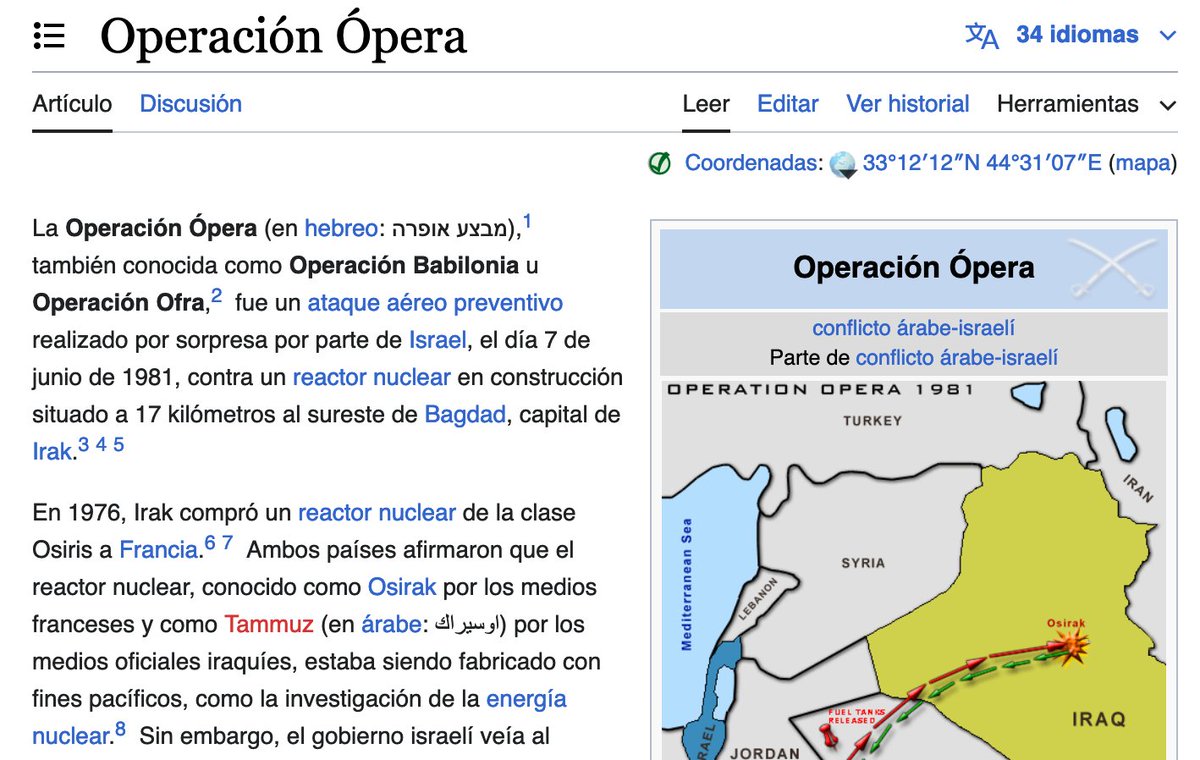Image resolution: width=1200 pixels, height=760 pixels.
Task: Click the Operación Ópera page heading
Action: click(x=283, y=37)
